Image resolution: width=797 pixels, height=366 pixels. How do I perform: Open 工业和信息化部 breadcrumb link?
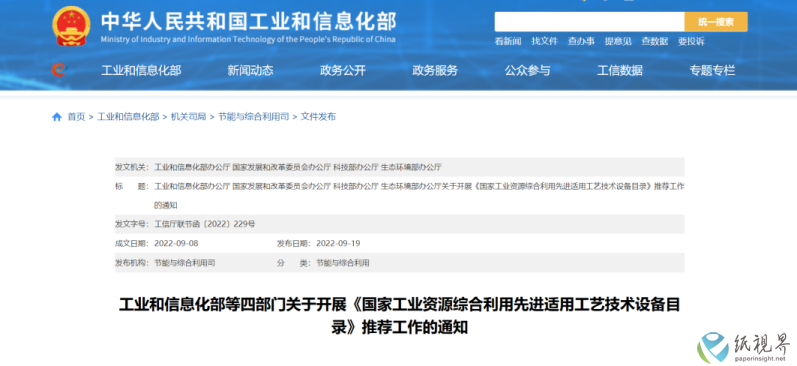pos(128,117)
